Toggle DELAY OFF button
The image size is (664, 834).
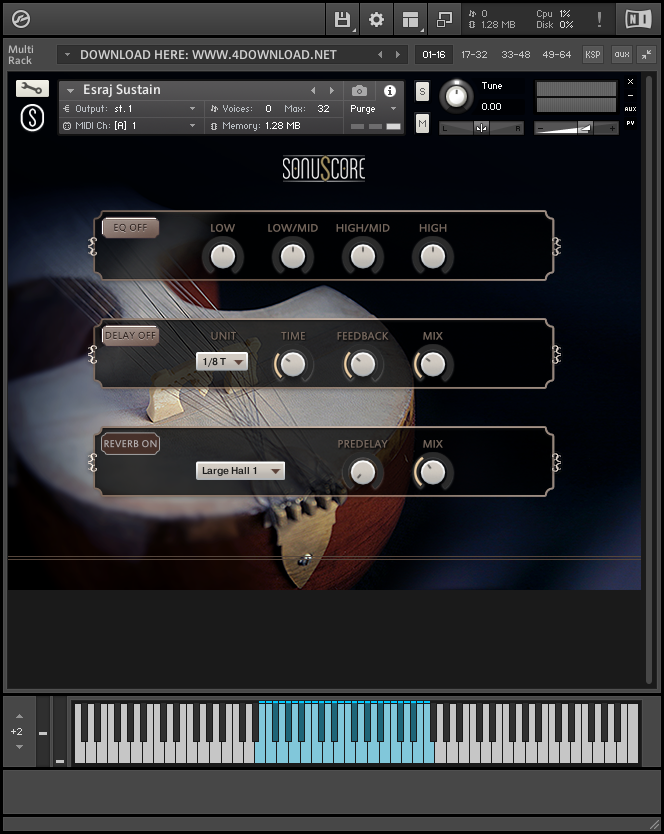click(x=130, y=336)
